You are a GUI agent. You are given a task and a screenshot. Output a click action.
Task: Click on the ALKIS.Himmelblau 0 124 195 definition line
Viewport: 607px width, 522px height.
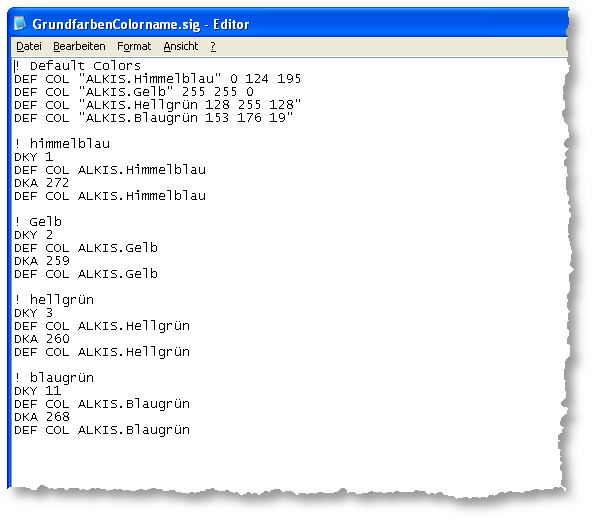point(158,79)
